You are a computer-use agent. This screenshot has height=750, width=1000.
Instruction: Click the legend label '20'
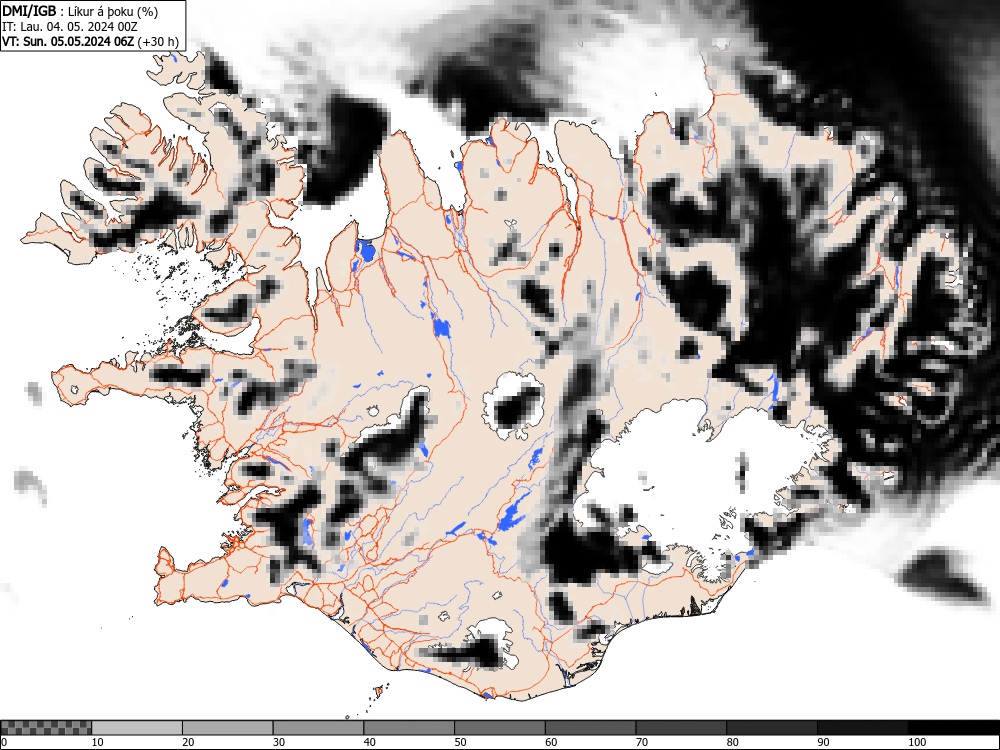coord(188,742)
